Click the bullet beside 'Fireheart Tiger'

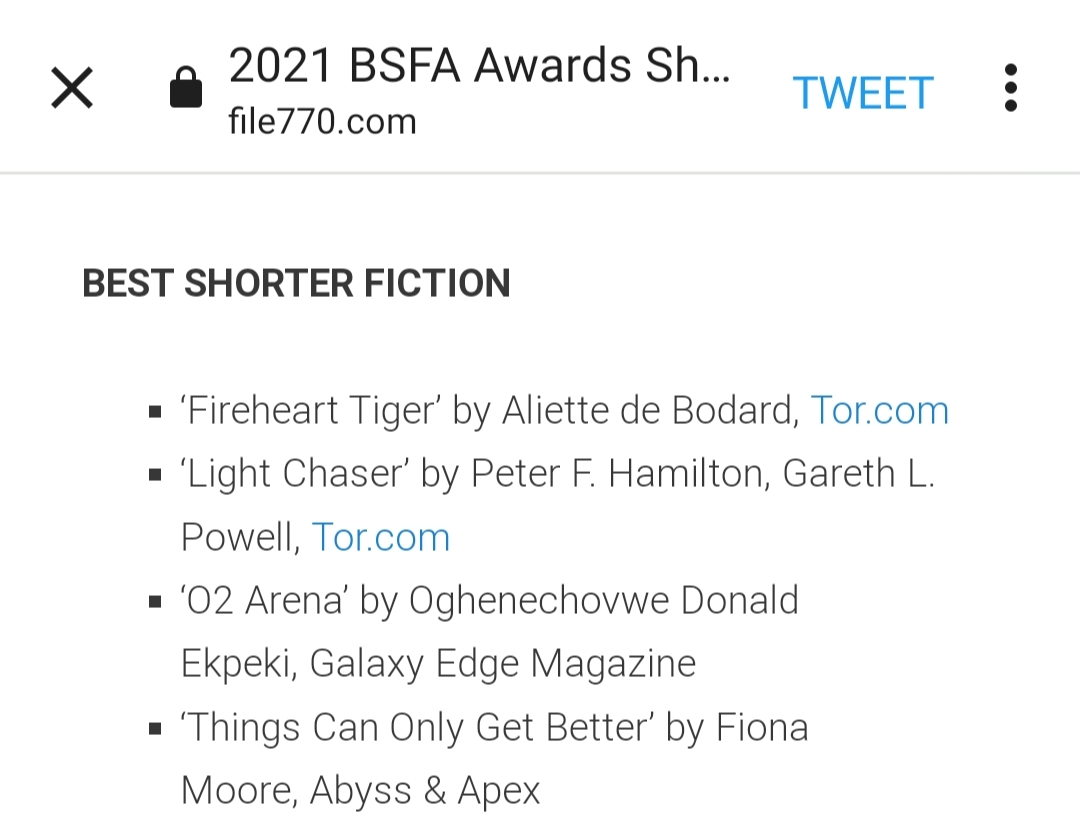pos(155,412)
